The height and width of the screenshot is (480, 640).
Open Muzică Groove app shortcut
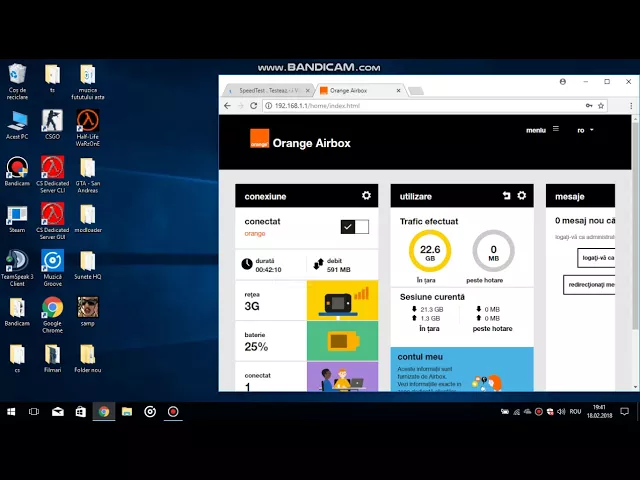pyautogui.click(x=52, y=268)
